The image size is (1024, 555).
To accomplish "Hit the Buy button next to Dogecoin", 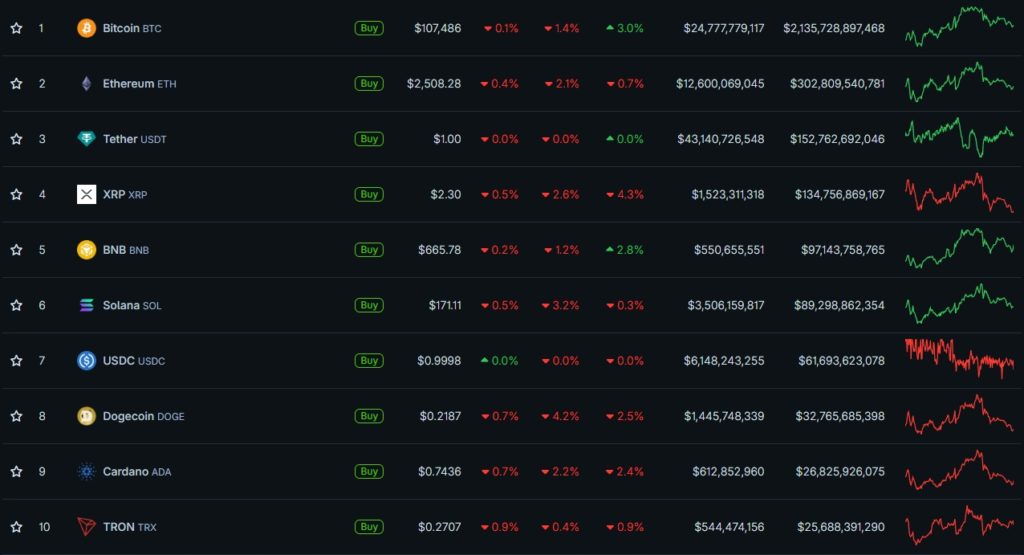I will tap(369, 416).
